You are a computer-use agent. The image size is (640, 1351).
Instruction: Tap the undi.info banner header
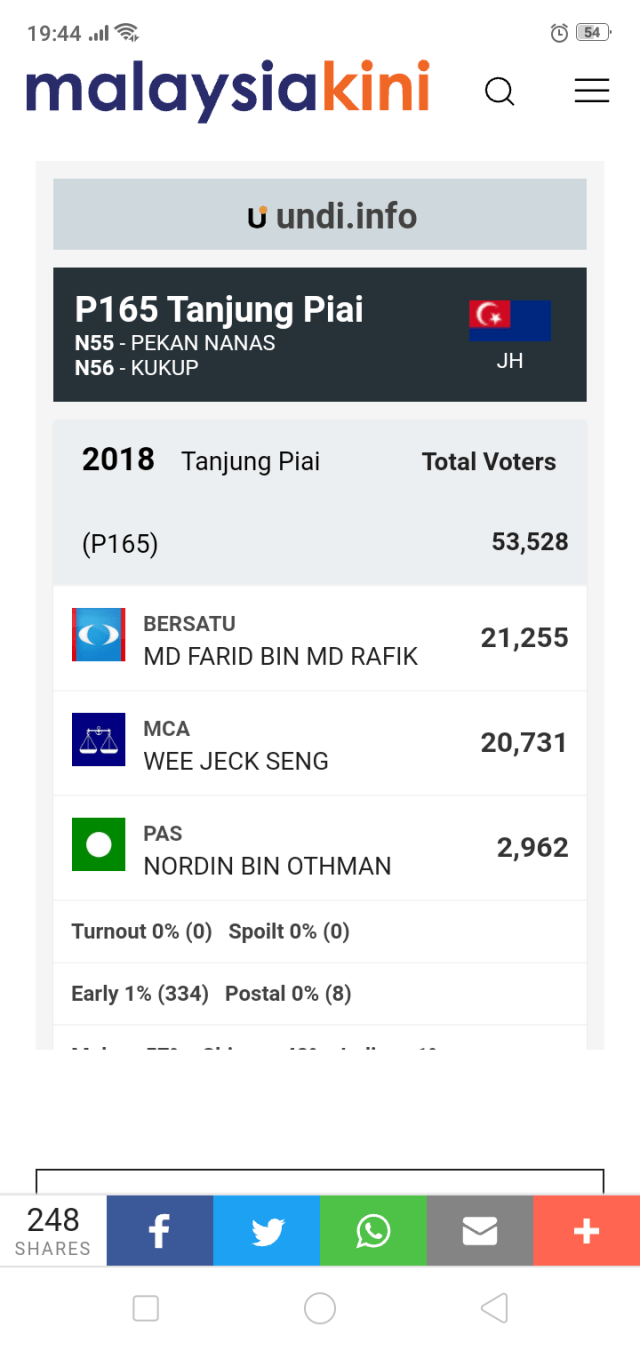coord(320,215)
